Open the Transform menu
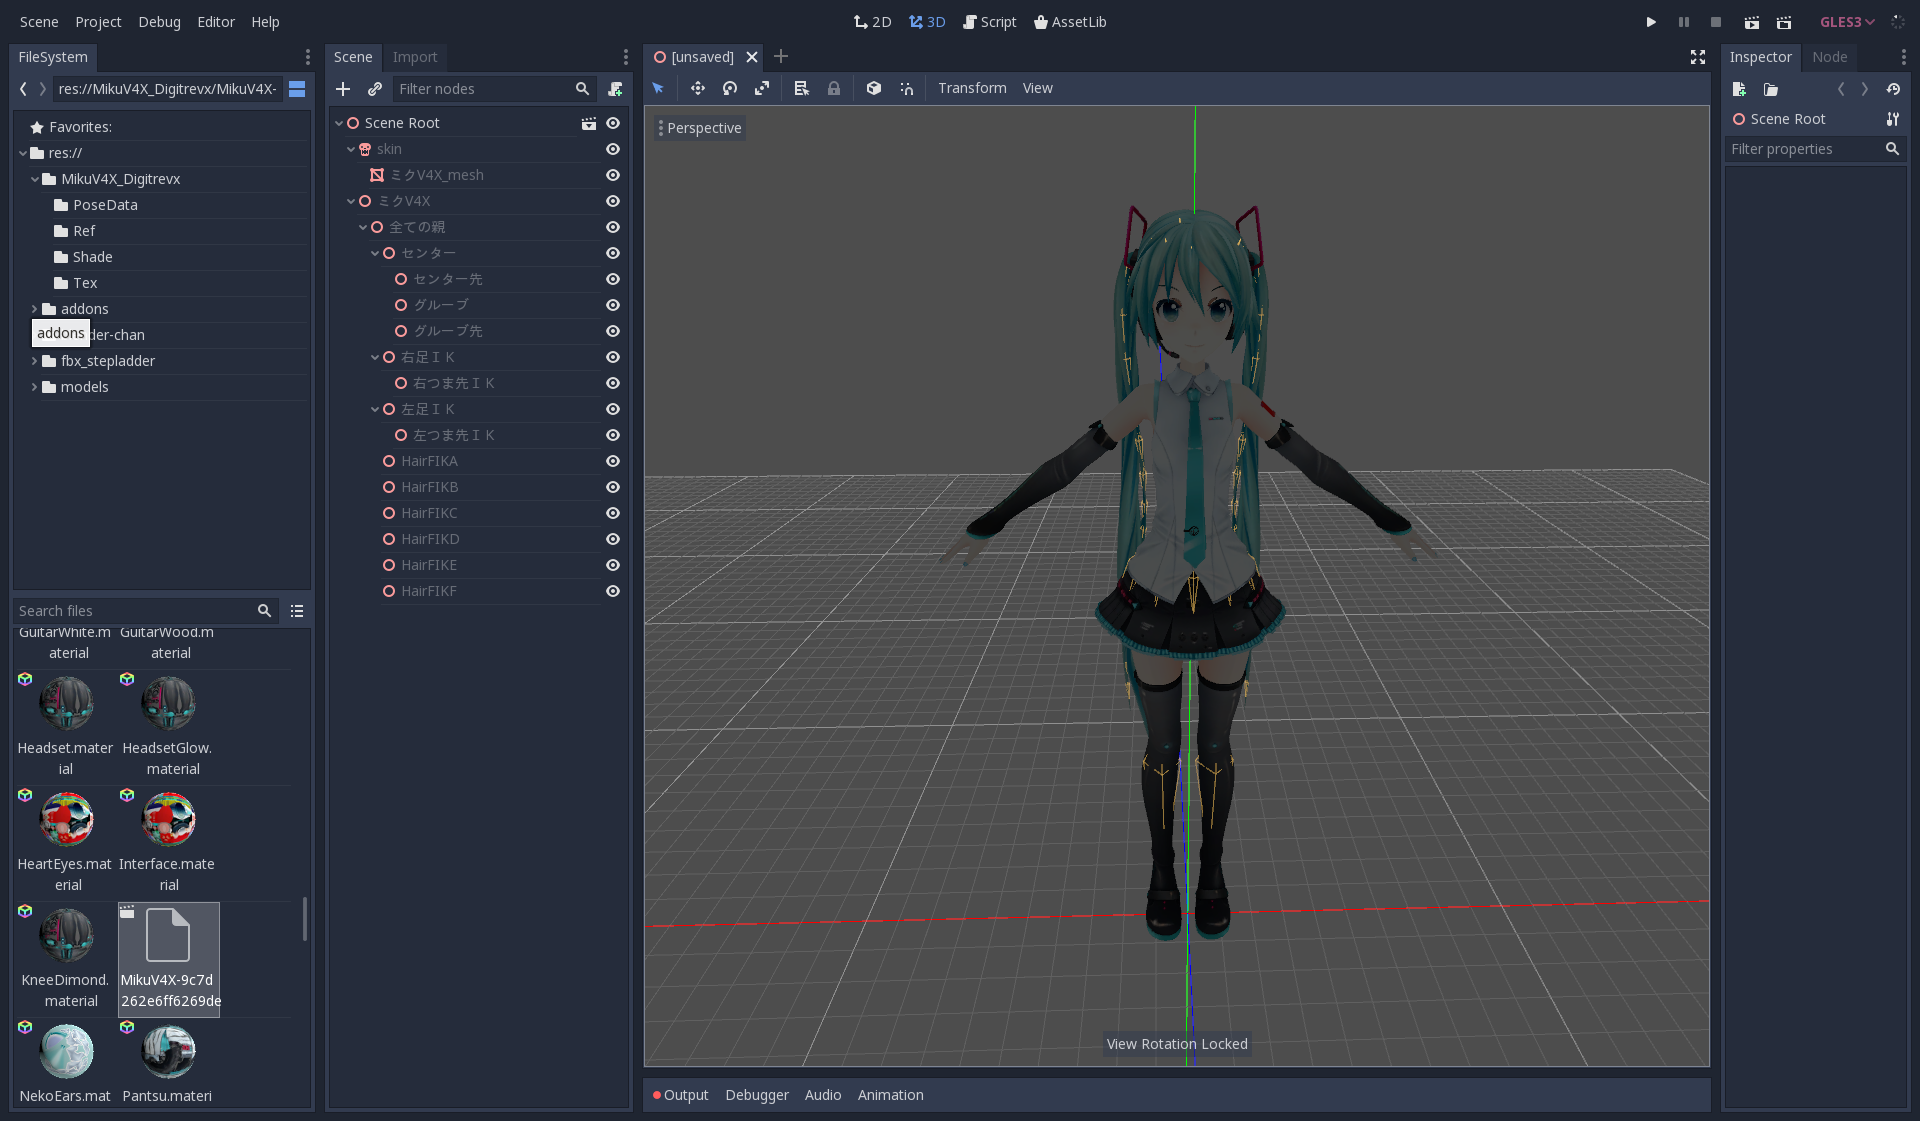 (971, 88)
